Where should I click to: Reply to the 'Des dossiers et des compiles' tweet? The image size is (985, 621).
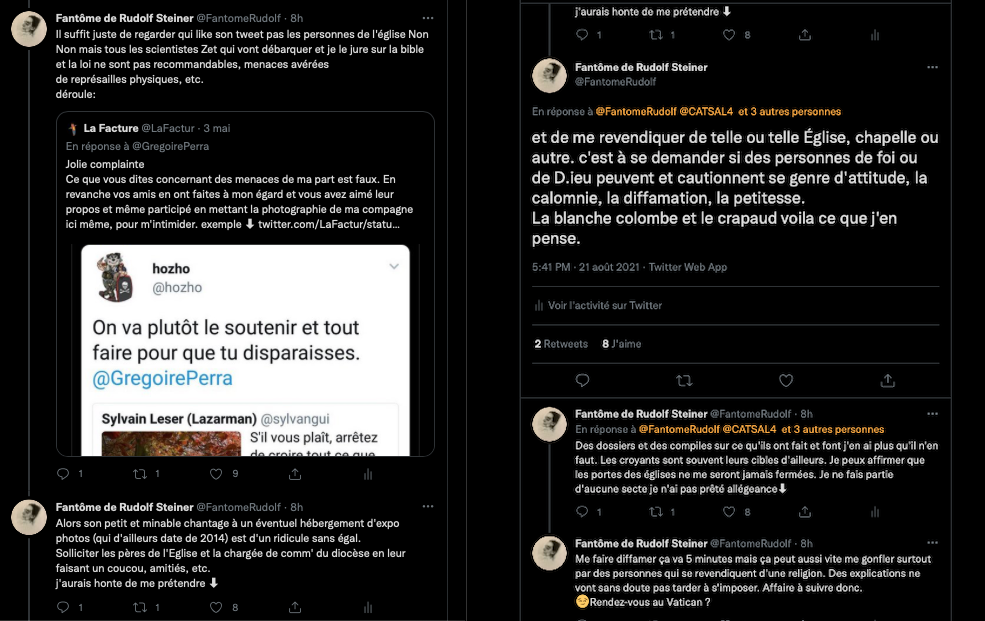[x=583, y=512]
